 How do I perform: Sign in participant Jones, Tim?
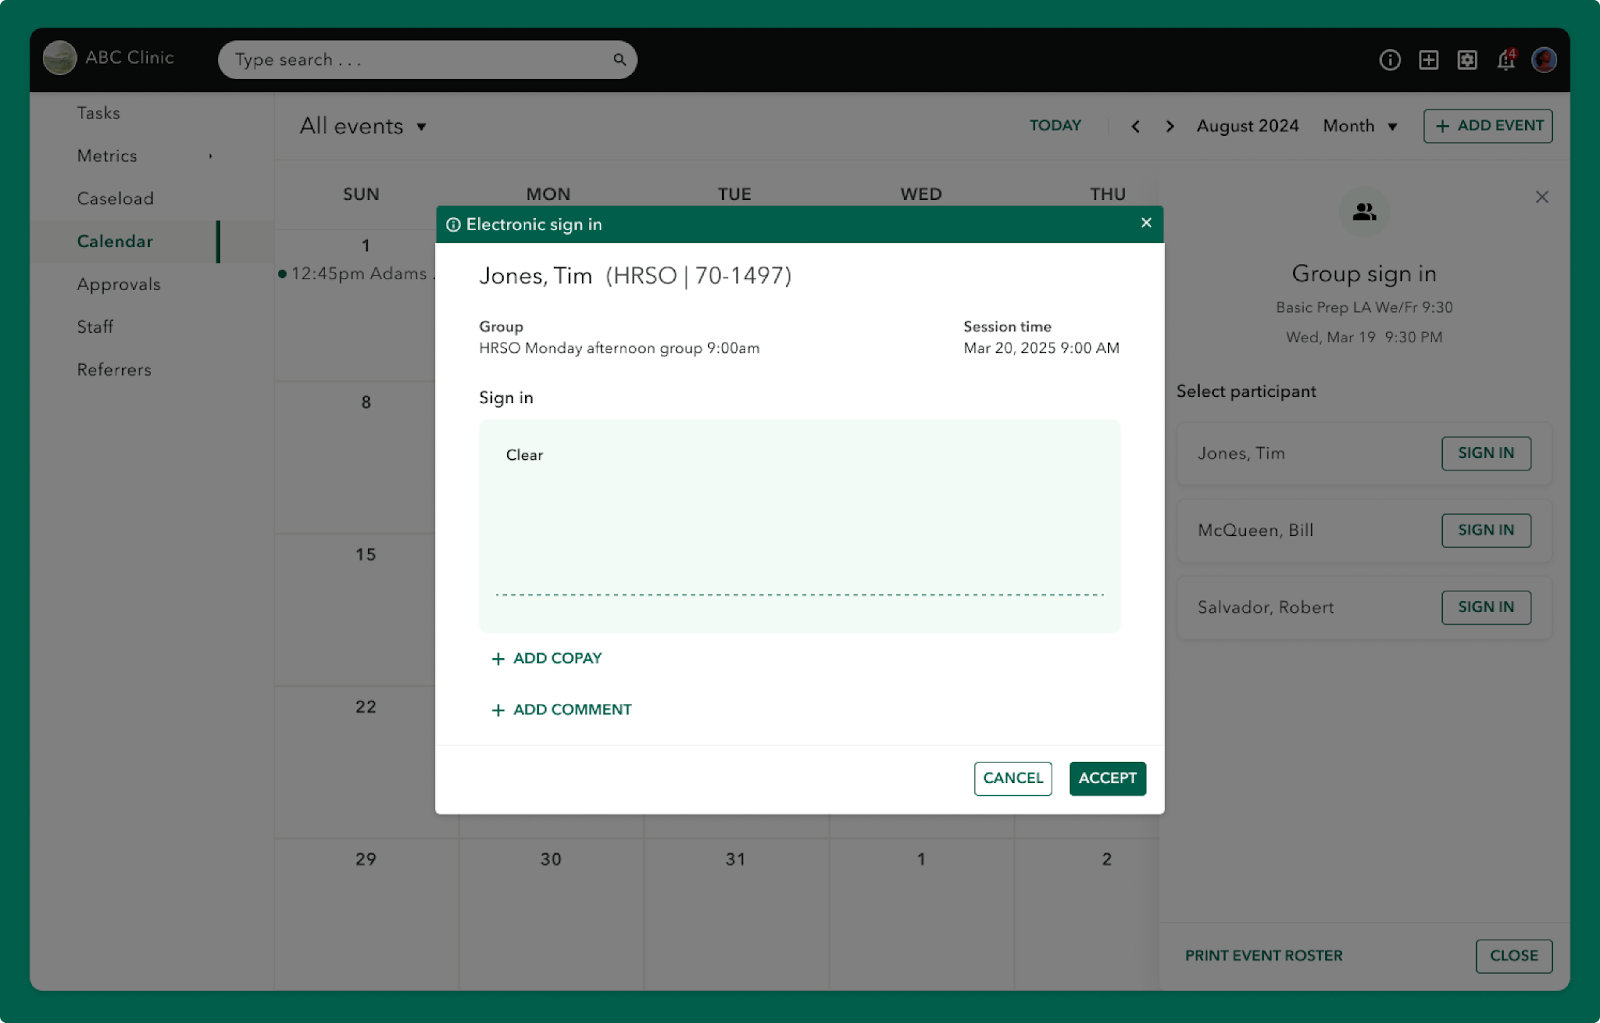1486,453
